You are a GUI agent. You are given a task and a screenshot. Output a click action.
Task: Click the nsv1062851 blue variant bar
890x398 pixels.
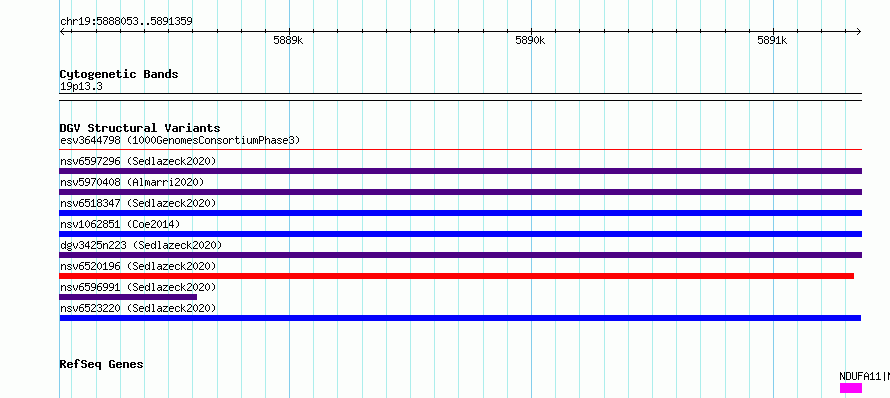460,234
